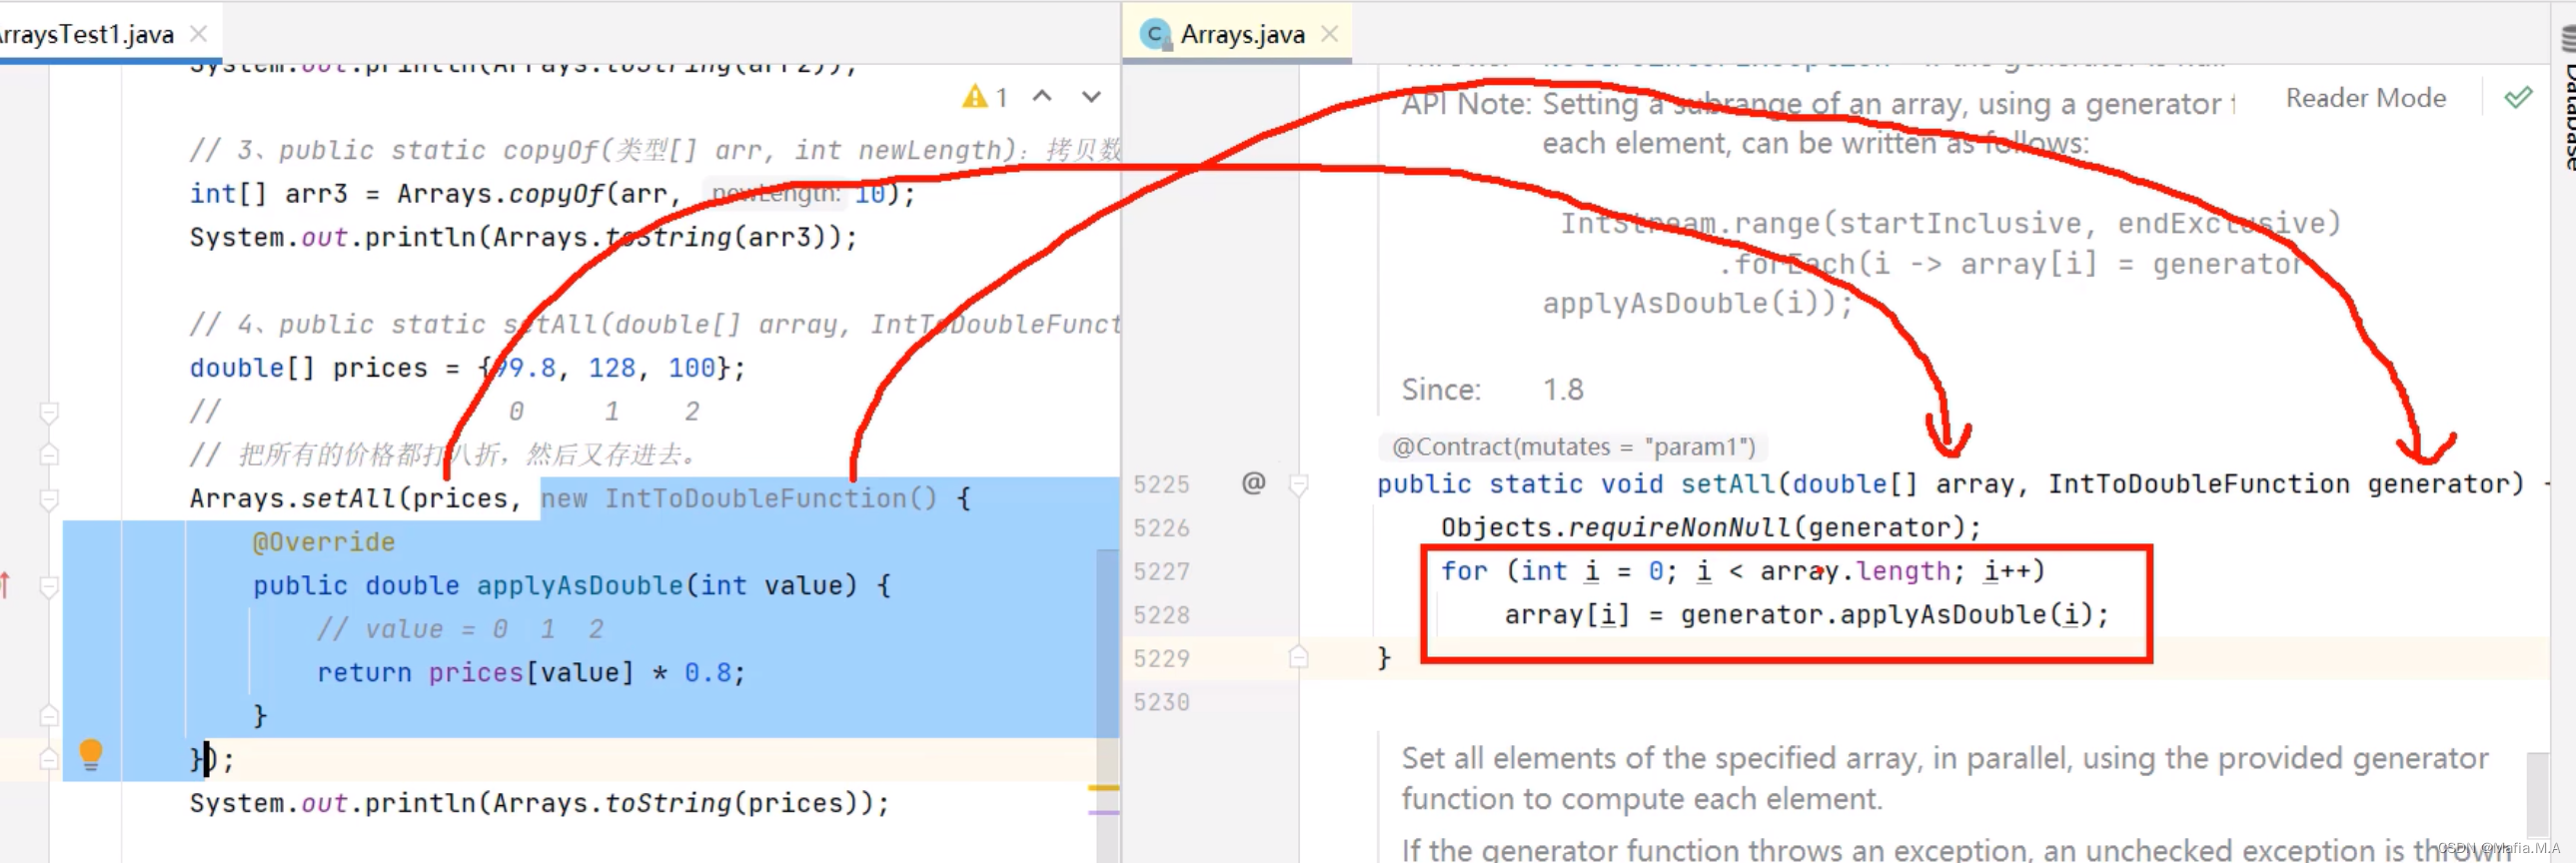The width and height of the screenshot is (2576, 863).
Task: Click requireNonNull in Objects.requireNonNull(generator)
Action: (x=1679, y=527)
